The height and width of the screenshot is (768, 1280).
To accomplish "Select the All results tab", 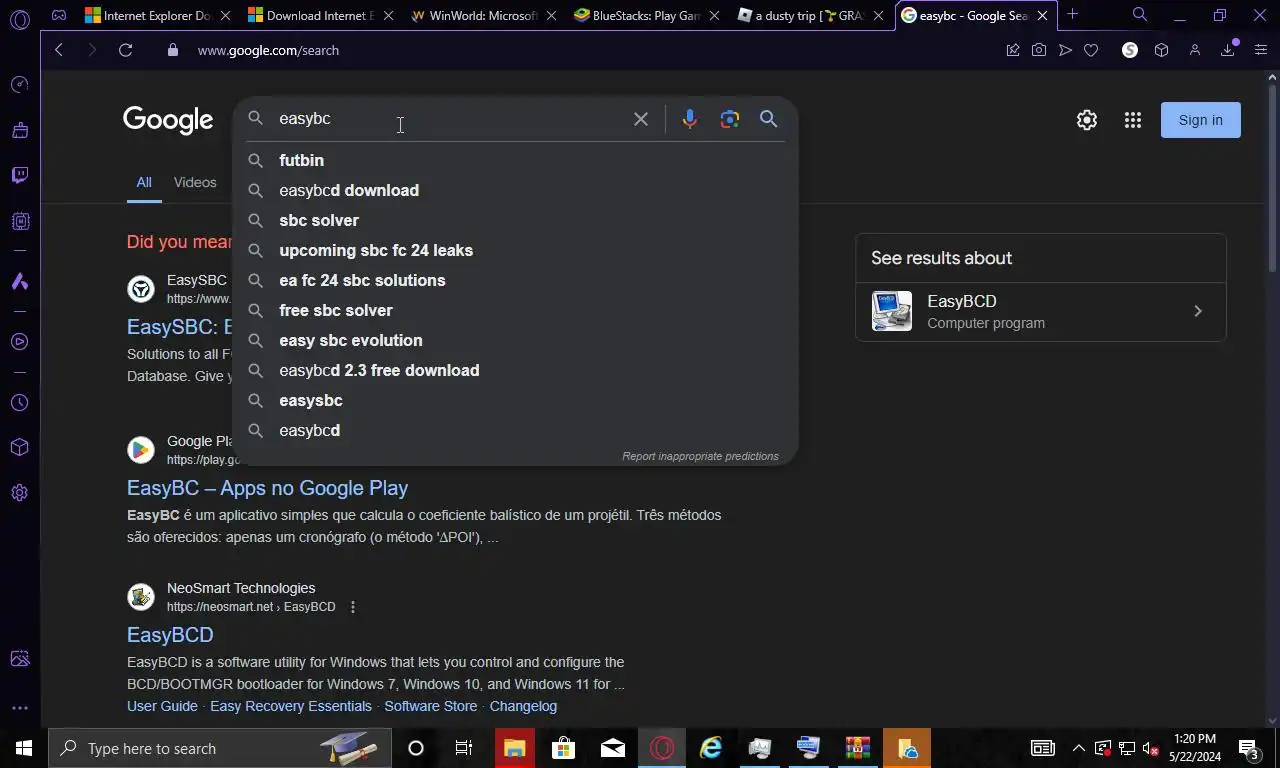I will [x=144, y=182].
